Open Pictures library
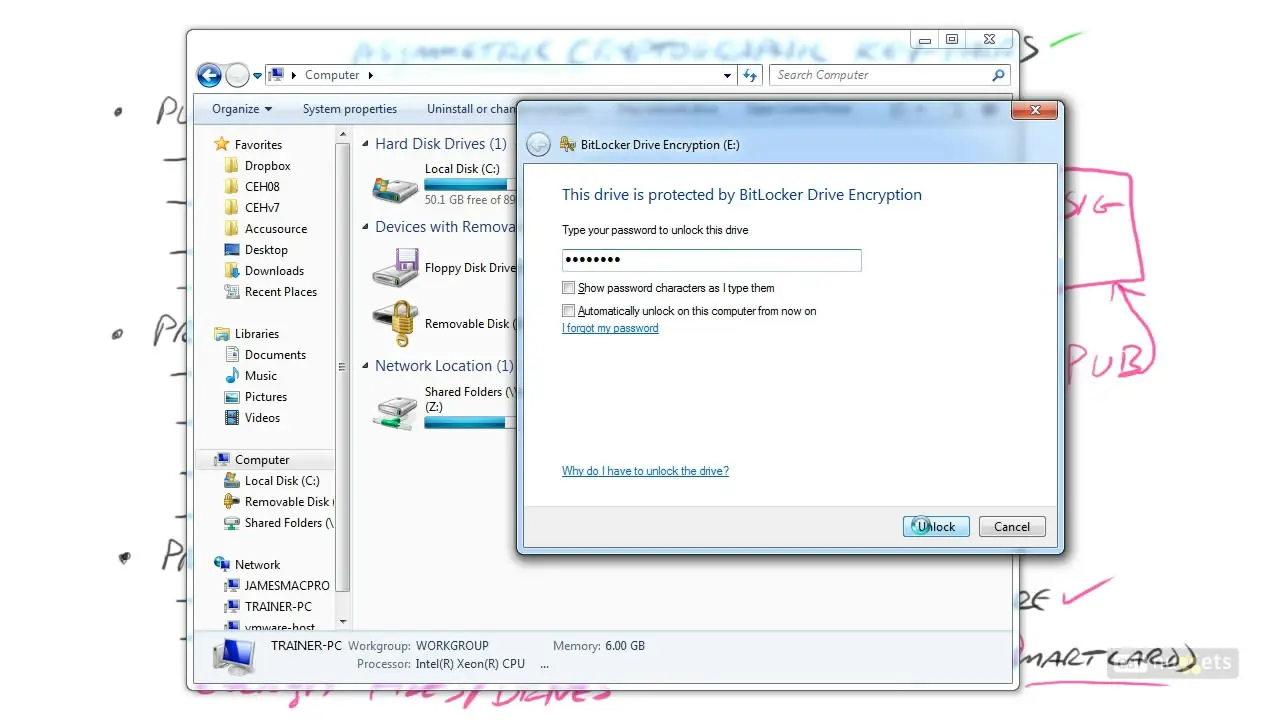This screenshot has height=720, width=1280. pos(265,397)
